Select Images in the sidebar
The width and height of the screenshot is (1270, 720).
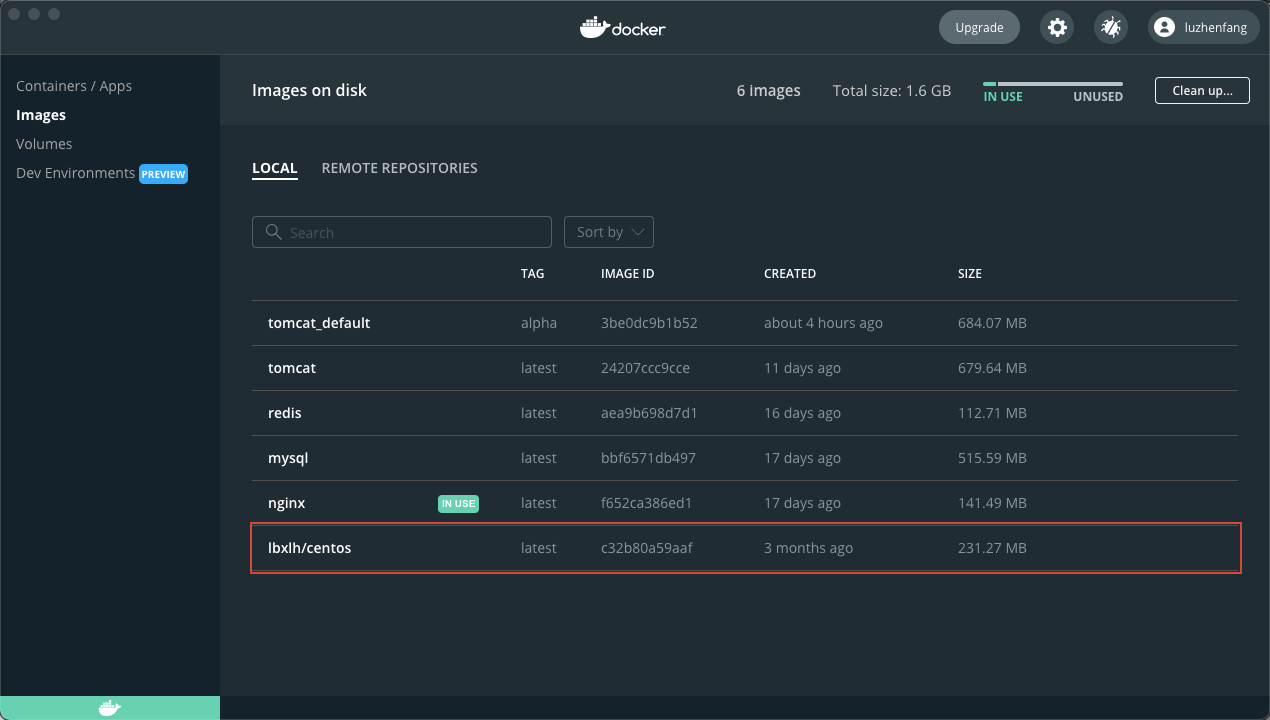pyautogui.click(x=41, y=115)
